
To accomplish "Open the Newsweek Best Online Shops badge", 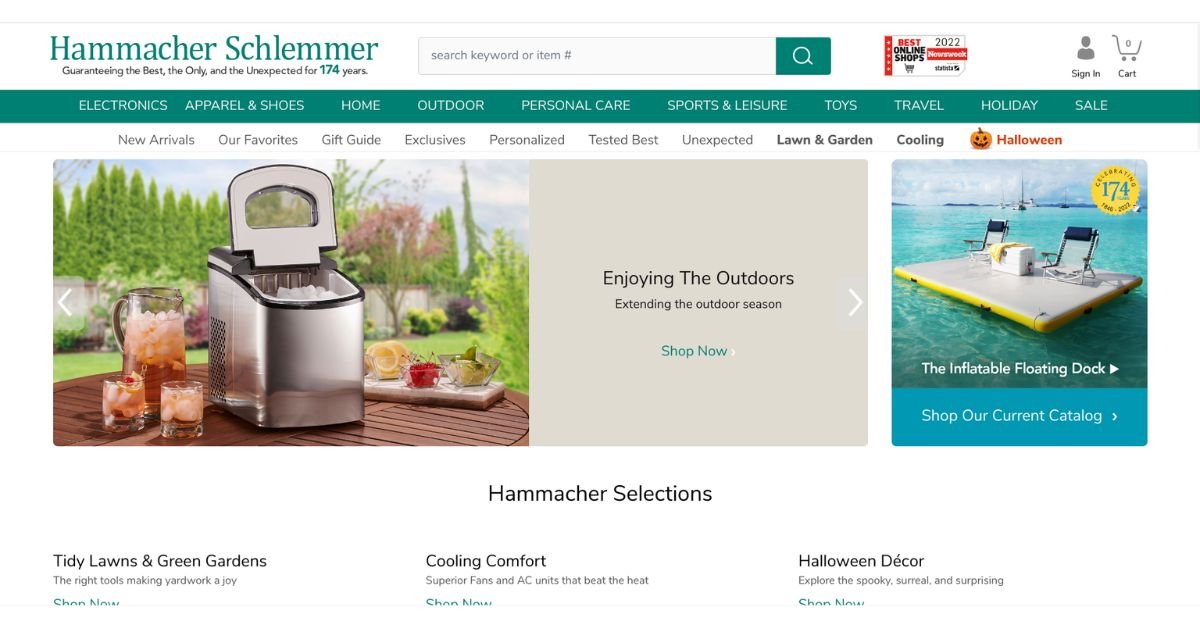I will pyautogui.click(x=925, y=56).
